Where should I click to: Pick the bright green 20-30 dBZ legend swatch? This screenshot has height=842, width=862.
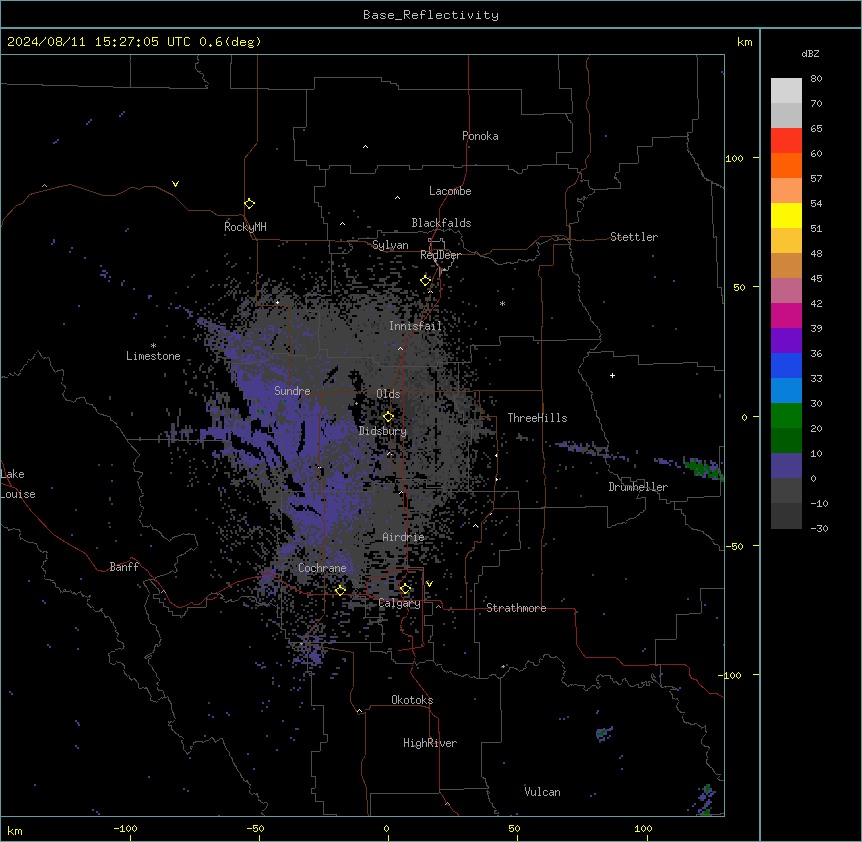coord(786,416)
